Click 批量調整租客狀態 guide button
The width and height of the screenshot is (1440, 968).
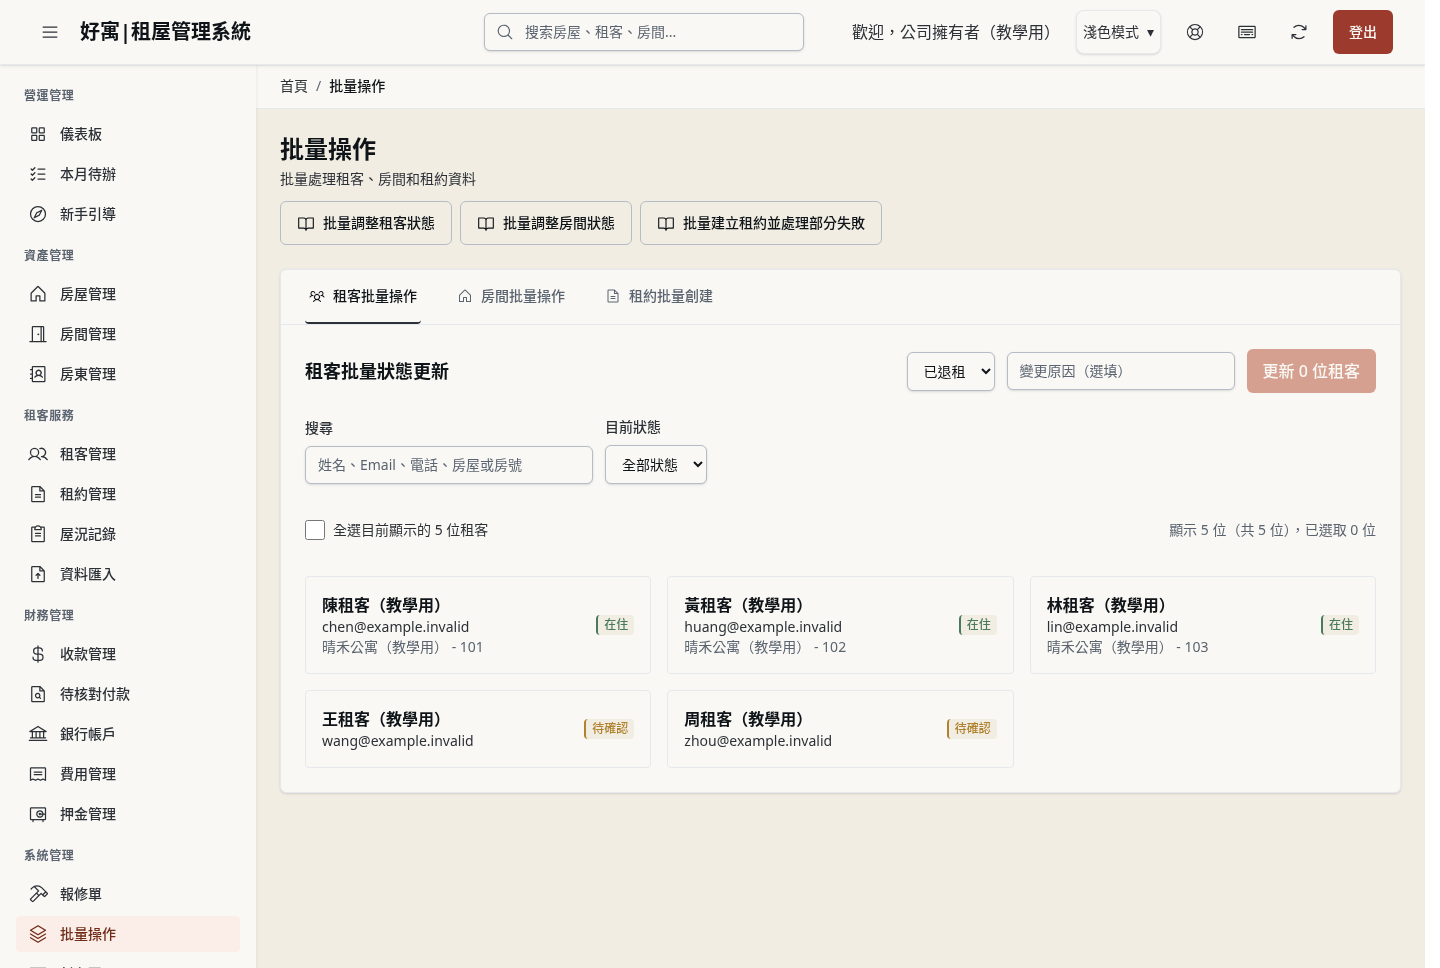pos(366,223)
